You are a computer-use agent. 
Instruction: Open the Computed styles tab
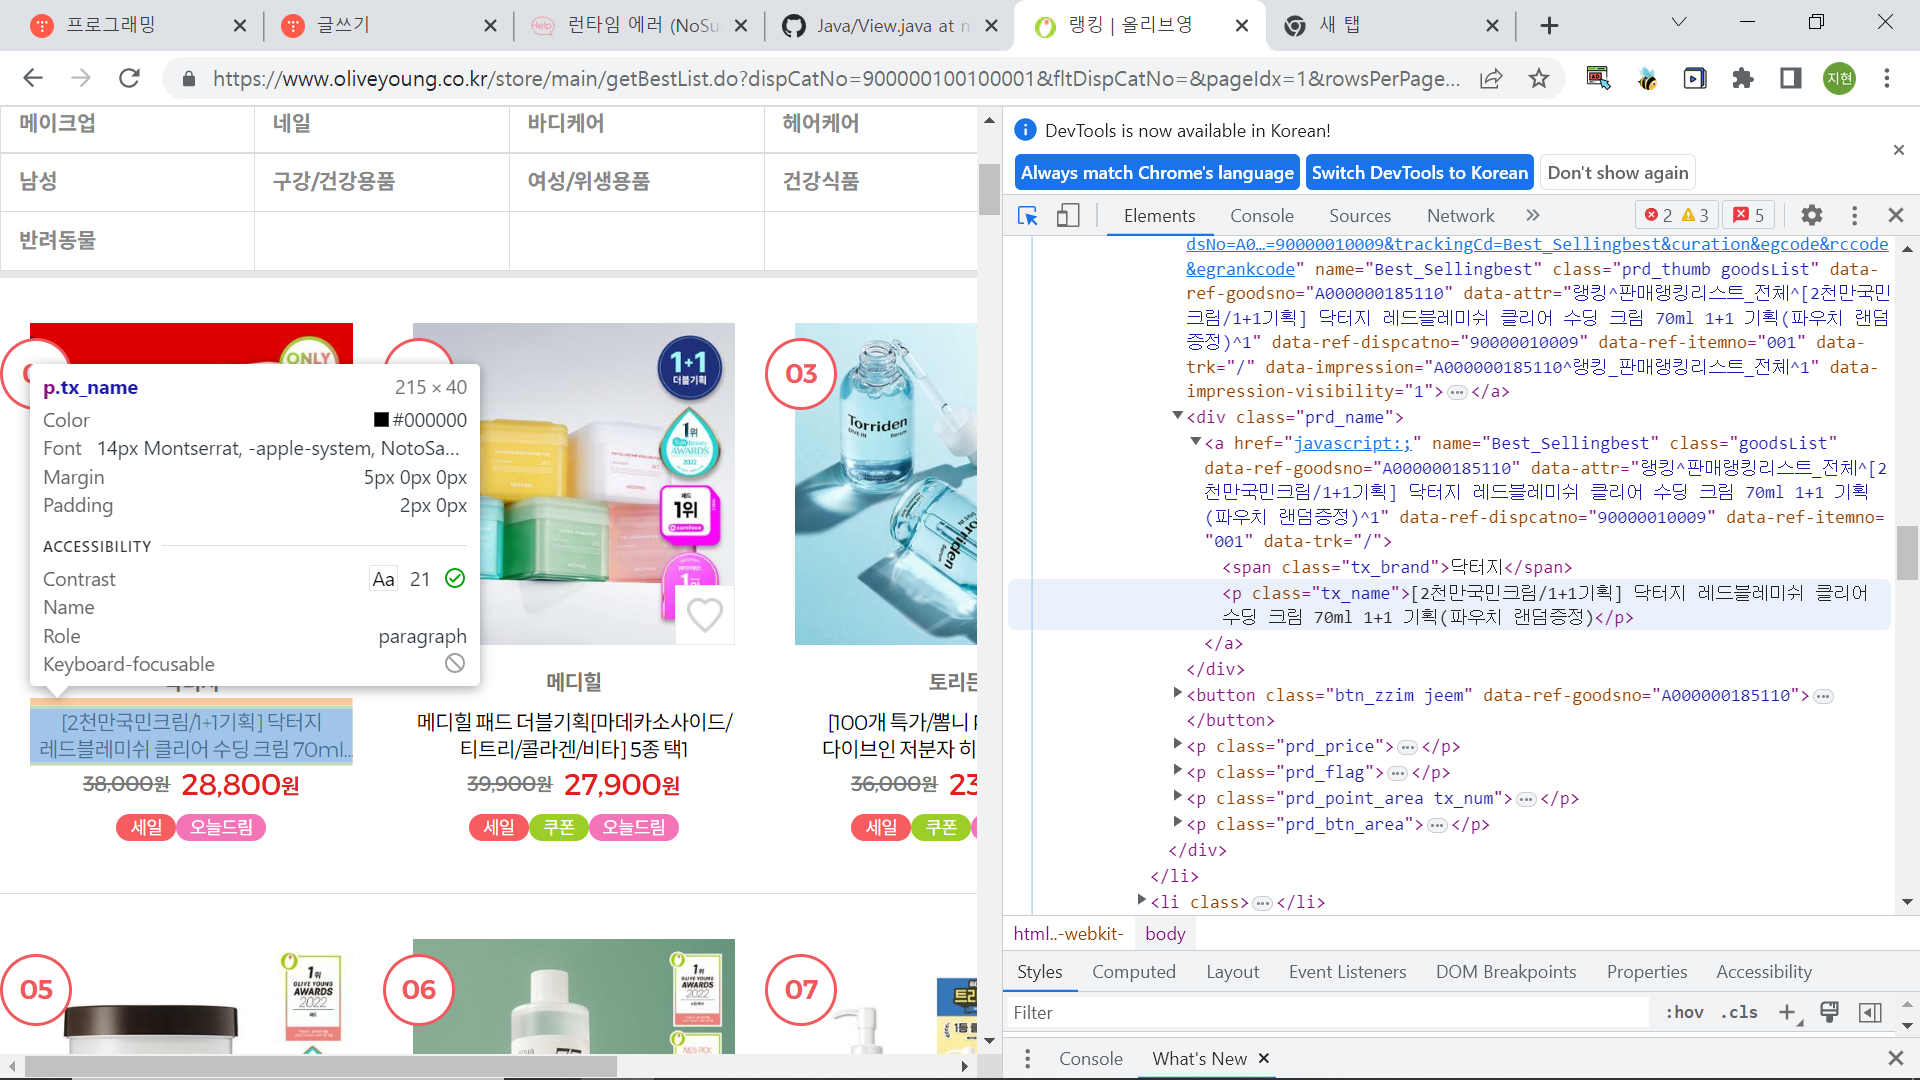1133,971
